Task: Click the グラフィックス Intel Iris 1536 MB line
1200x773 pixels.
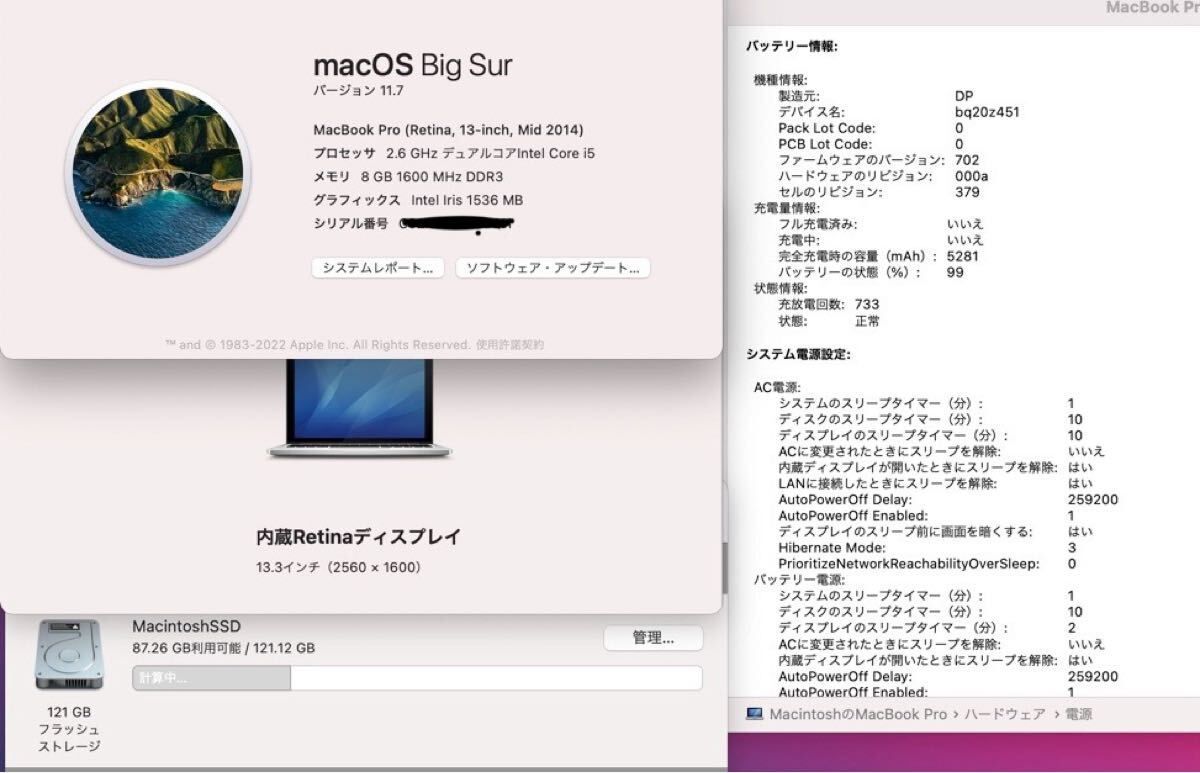Action: point(418,200)
